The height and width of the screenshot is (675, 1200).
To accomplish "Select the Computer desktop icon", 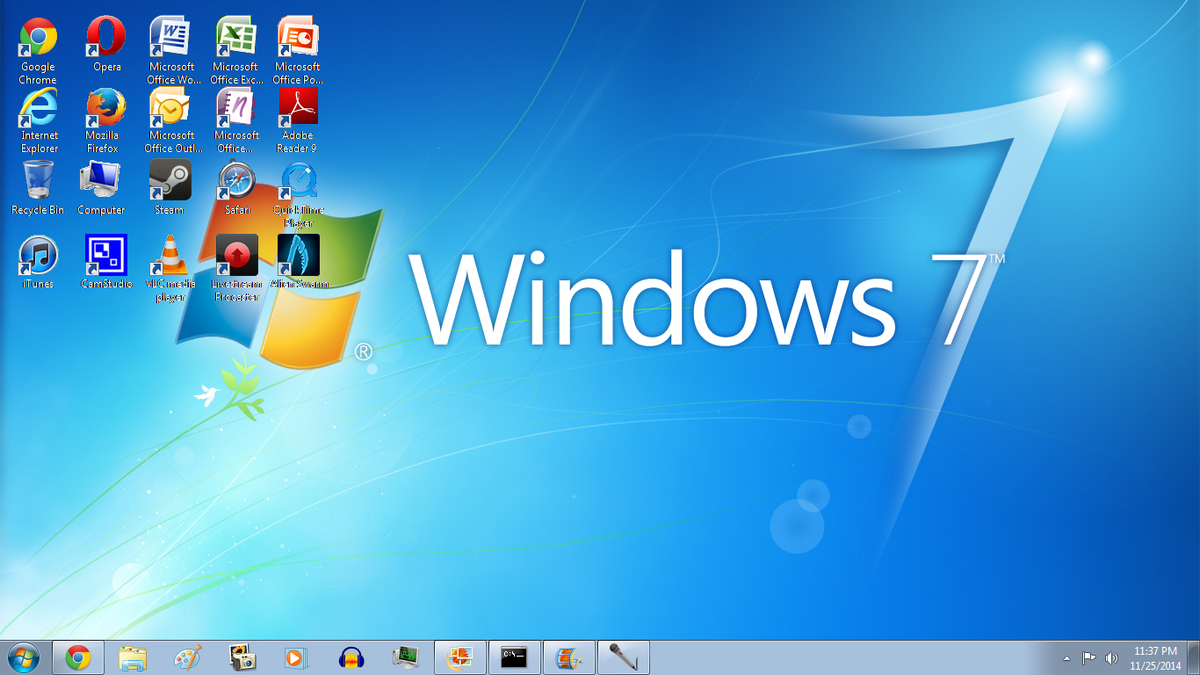I will click(101, 187).
